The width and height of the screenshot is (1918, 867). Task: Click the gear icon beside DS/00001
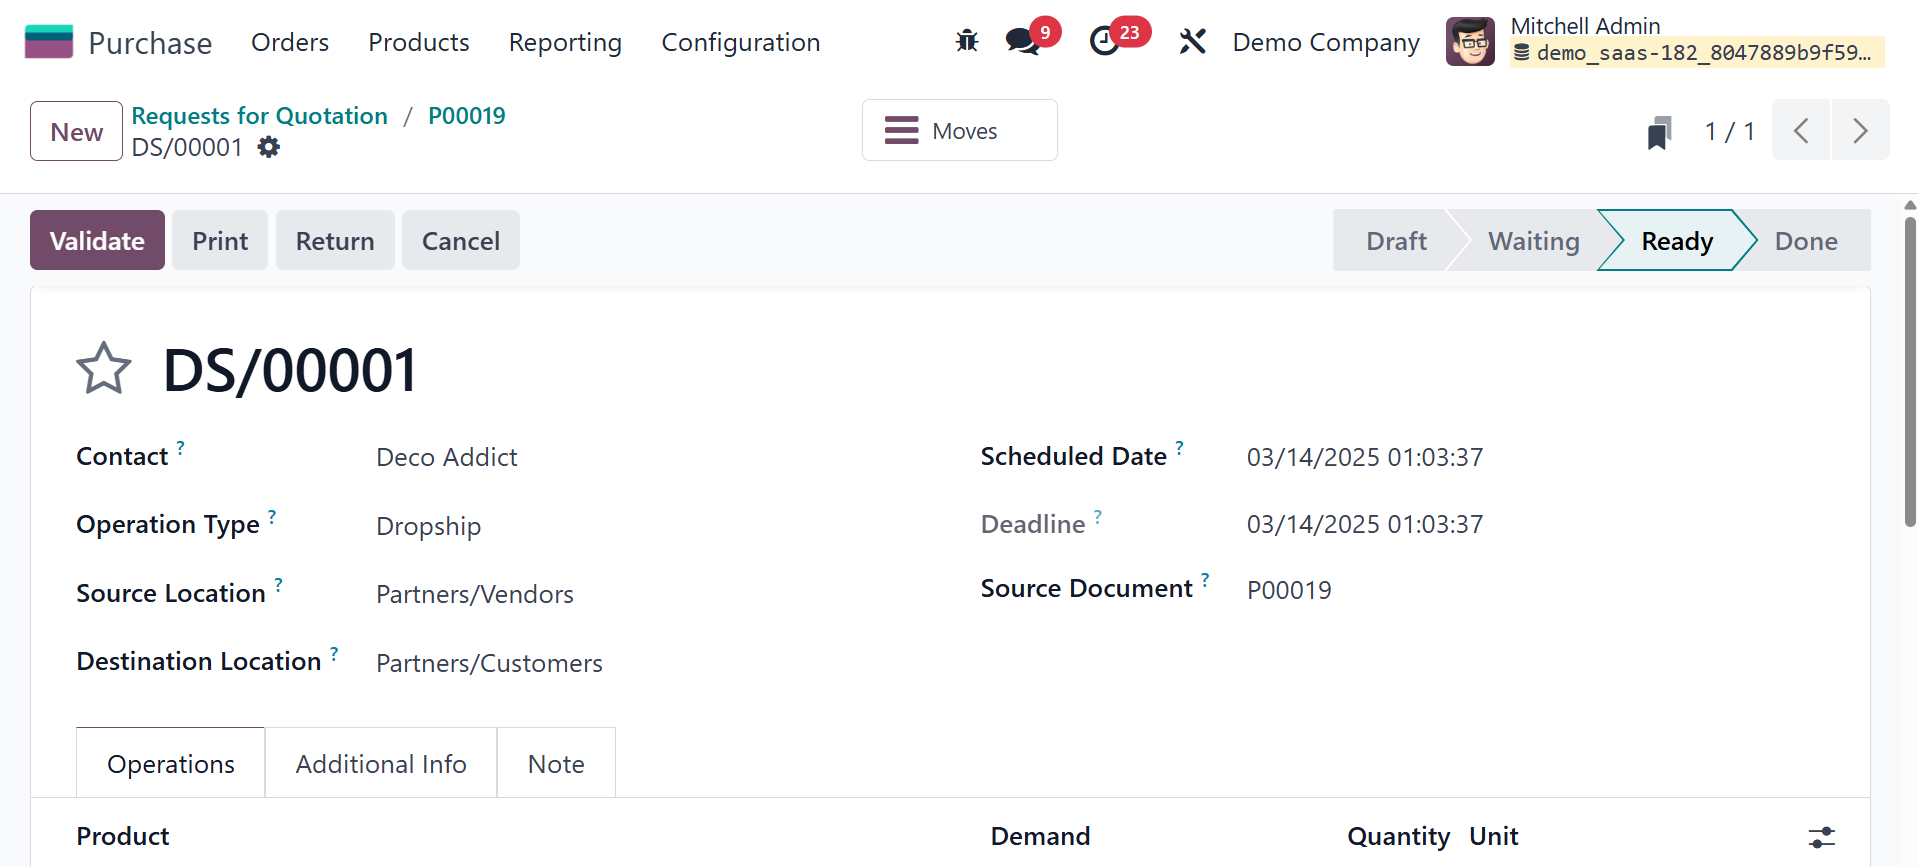point(268,148)
